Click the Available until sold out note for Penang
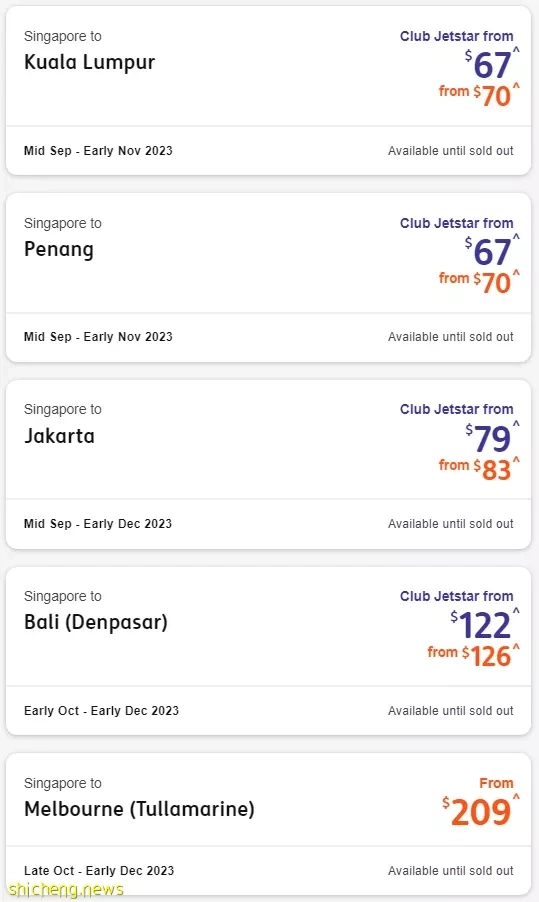Viewport: 539px width, 902px height. [450, 337]
